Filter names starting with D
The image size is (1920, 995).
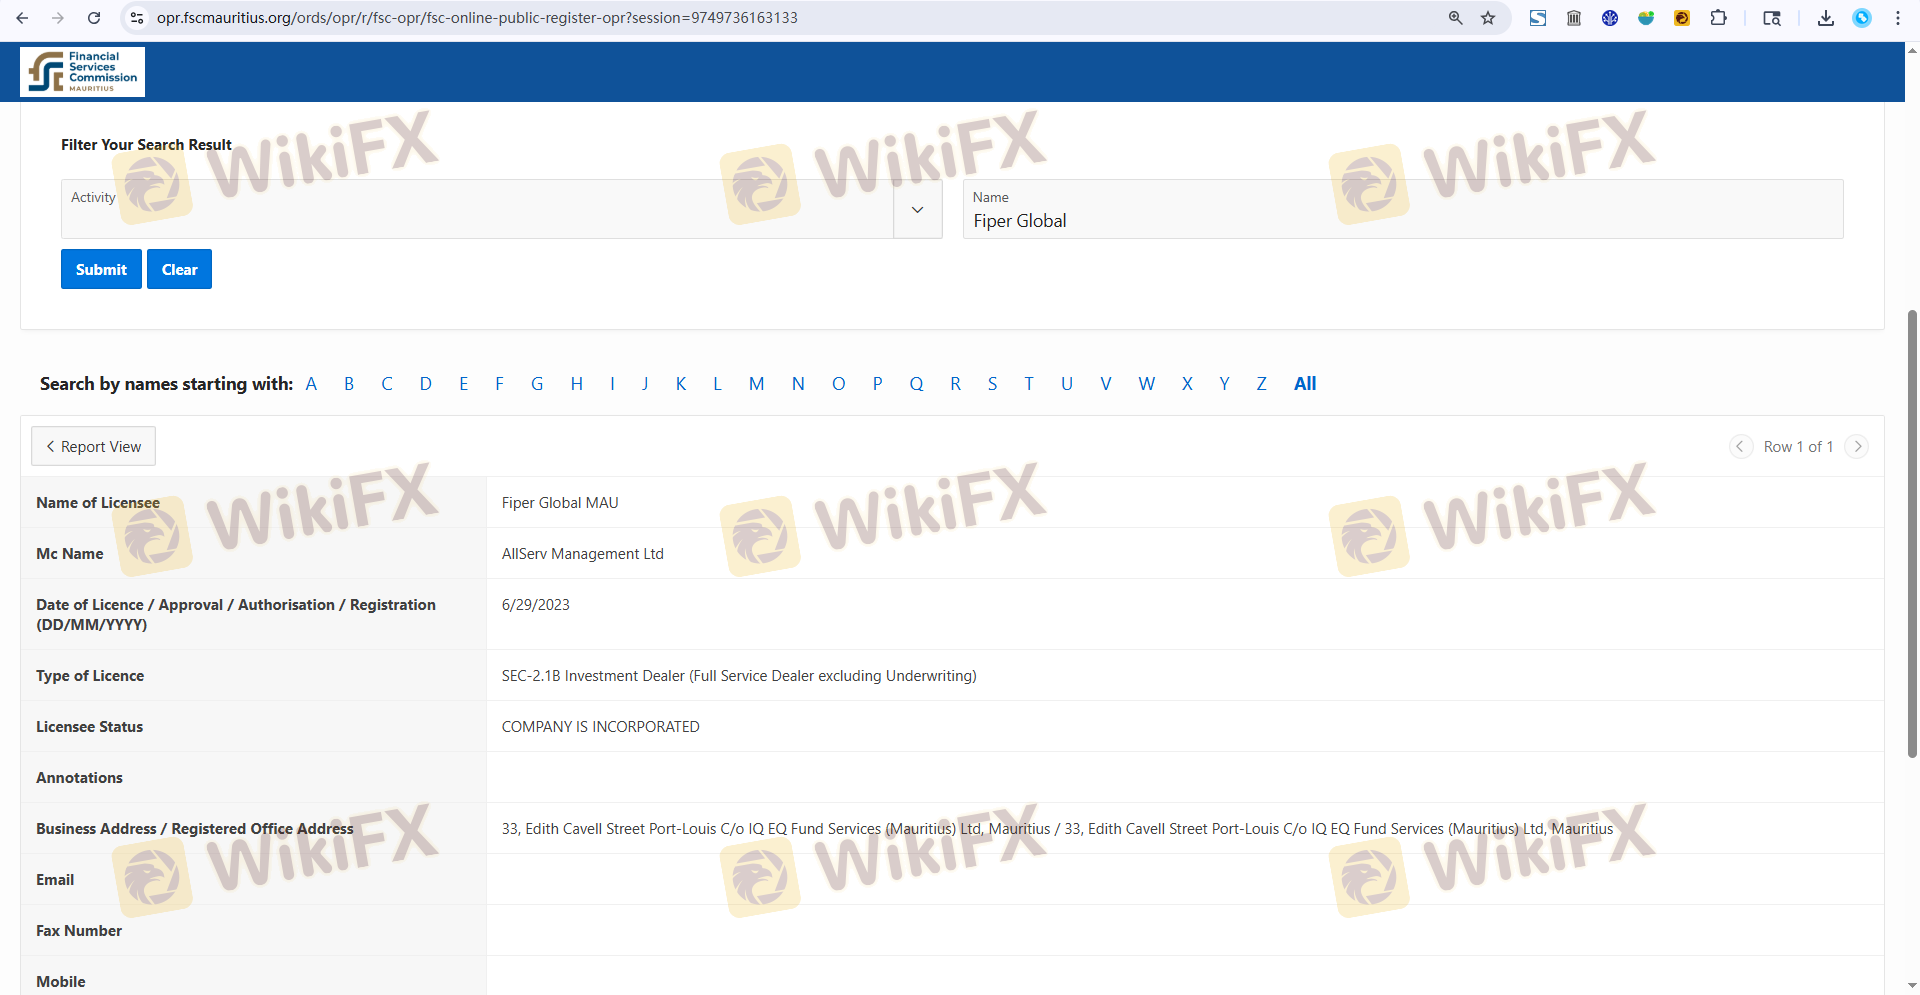[x=426, y=384]
